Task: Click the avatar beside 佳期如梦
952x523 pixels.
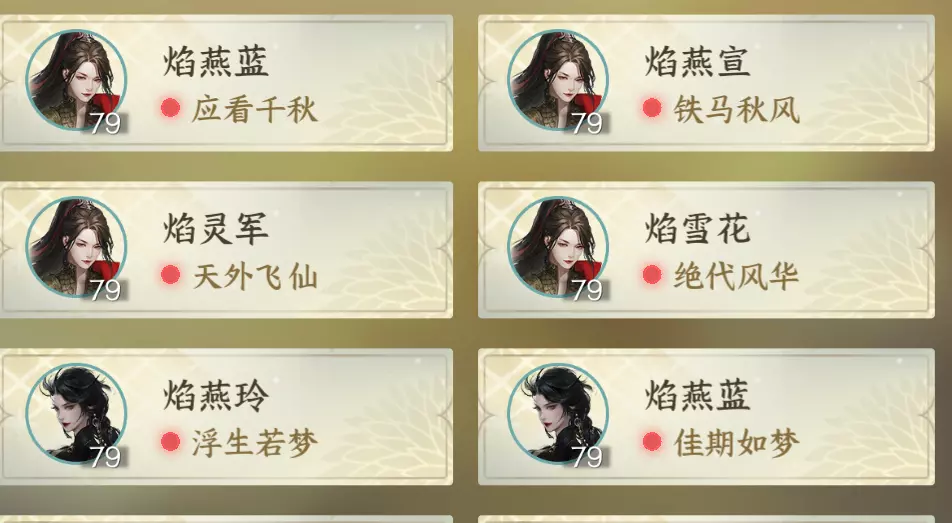Action: coord(557,413)
